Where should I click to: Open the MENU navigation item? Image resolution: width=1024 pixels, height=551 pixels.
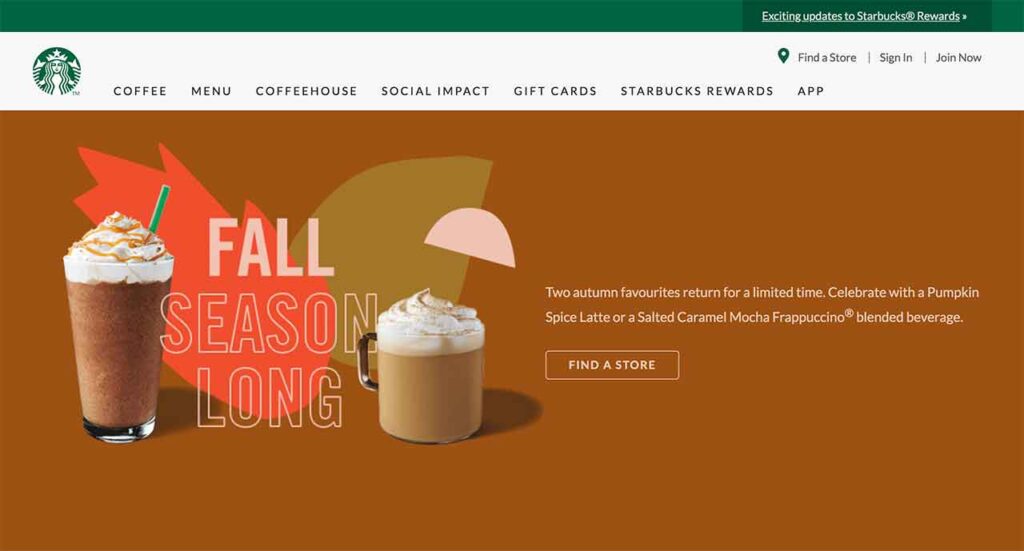(211, 91)
